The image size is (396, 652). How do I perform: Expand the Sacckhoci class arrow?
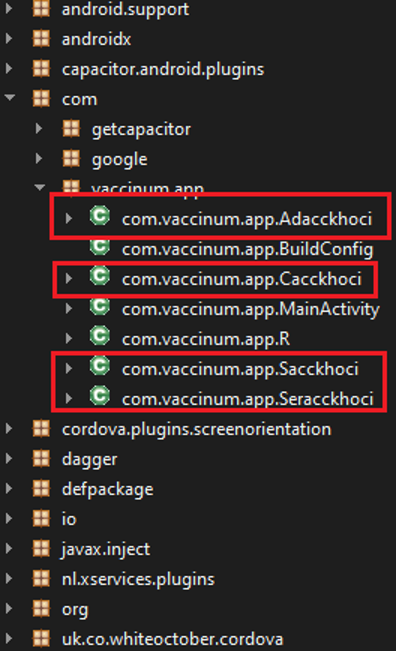click(69, 368)
